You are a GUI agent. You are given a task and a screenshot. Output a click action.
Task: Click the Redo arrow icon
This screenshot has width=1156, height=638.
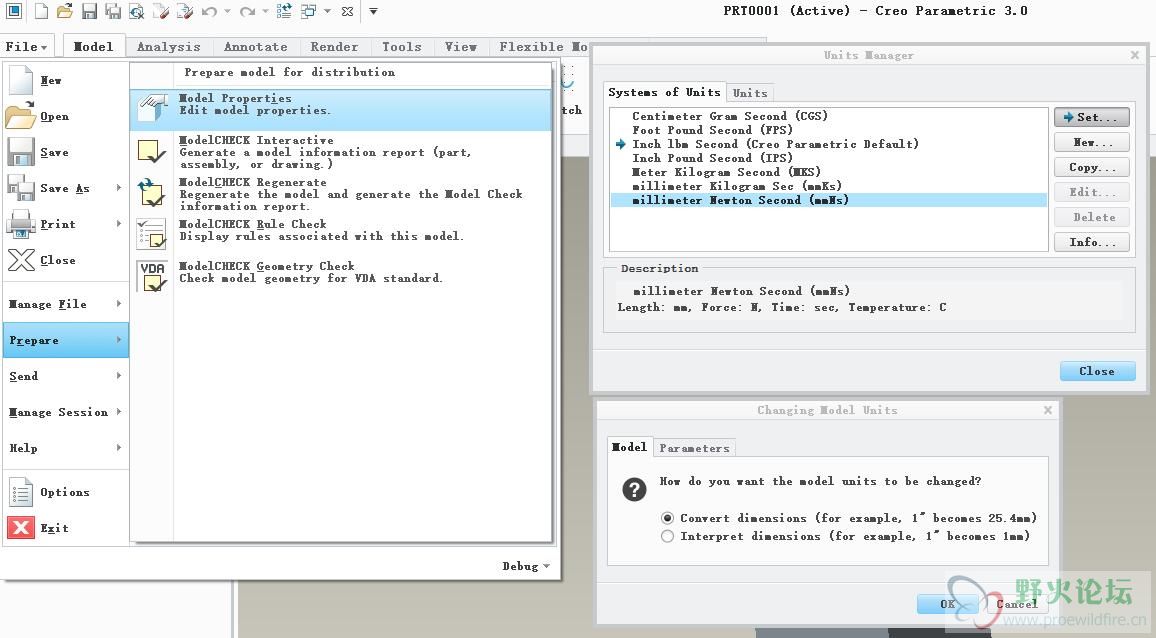point(247,11)
